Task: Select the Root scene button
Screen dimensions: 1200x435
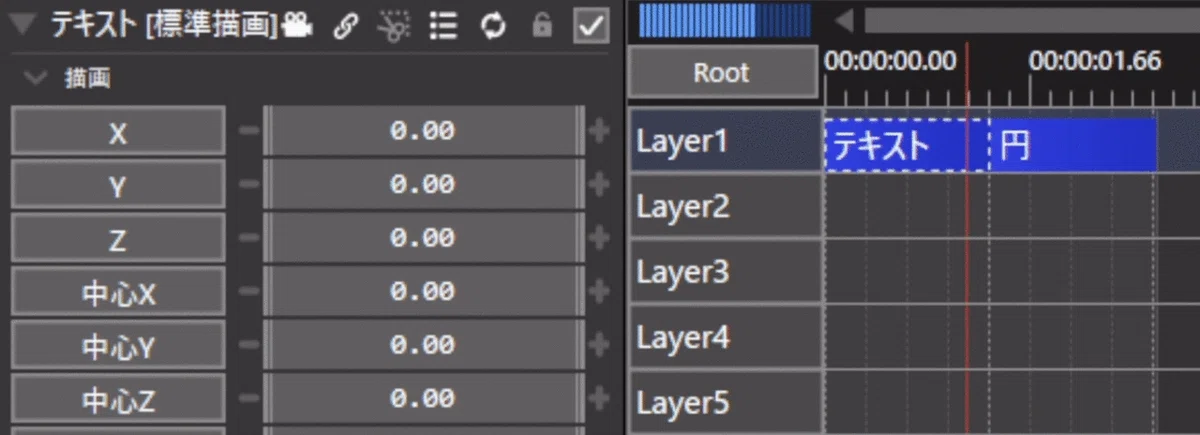Action: pyautogui.click(x=721, y=73)
